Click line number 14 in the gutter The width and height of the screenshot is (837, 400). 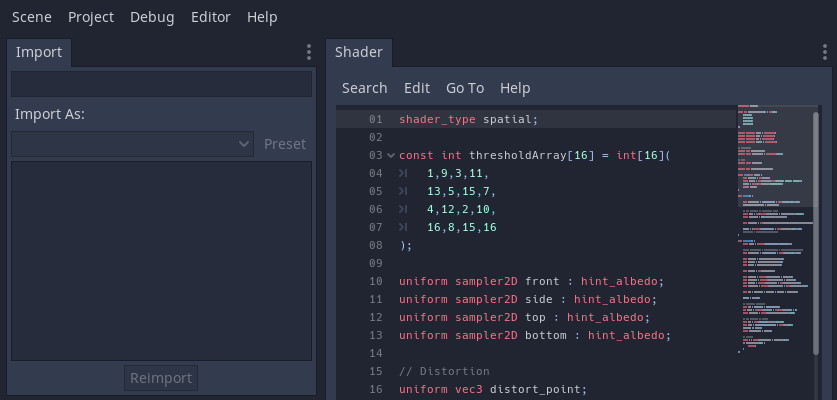pyautogui.click(x=376, y=354)
